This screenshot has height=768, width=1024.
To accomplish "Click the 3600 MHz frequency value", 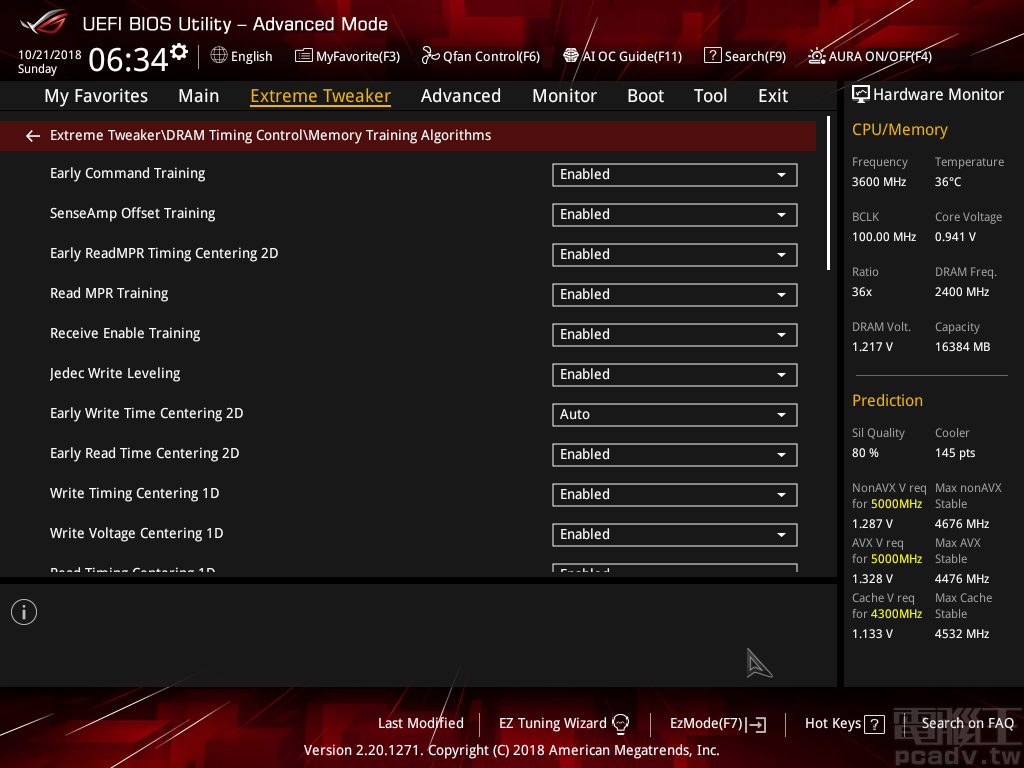I will coord(878,182).
